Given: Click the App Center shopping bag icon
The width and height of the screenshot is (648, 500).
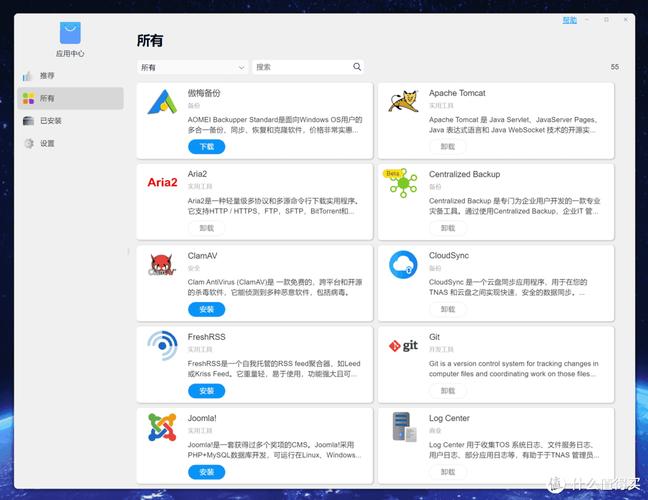Looking at the screenshot, I should pyautogui.click(x=70, y=33).
